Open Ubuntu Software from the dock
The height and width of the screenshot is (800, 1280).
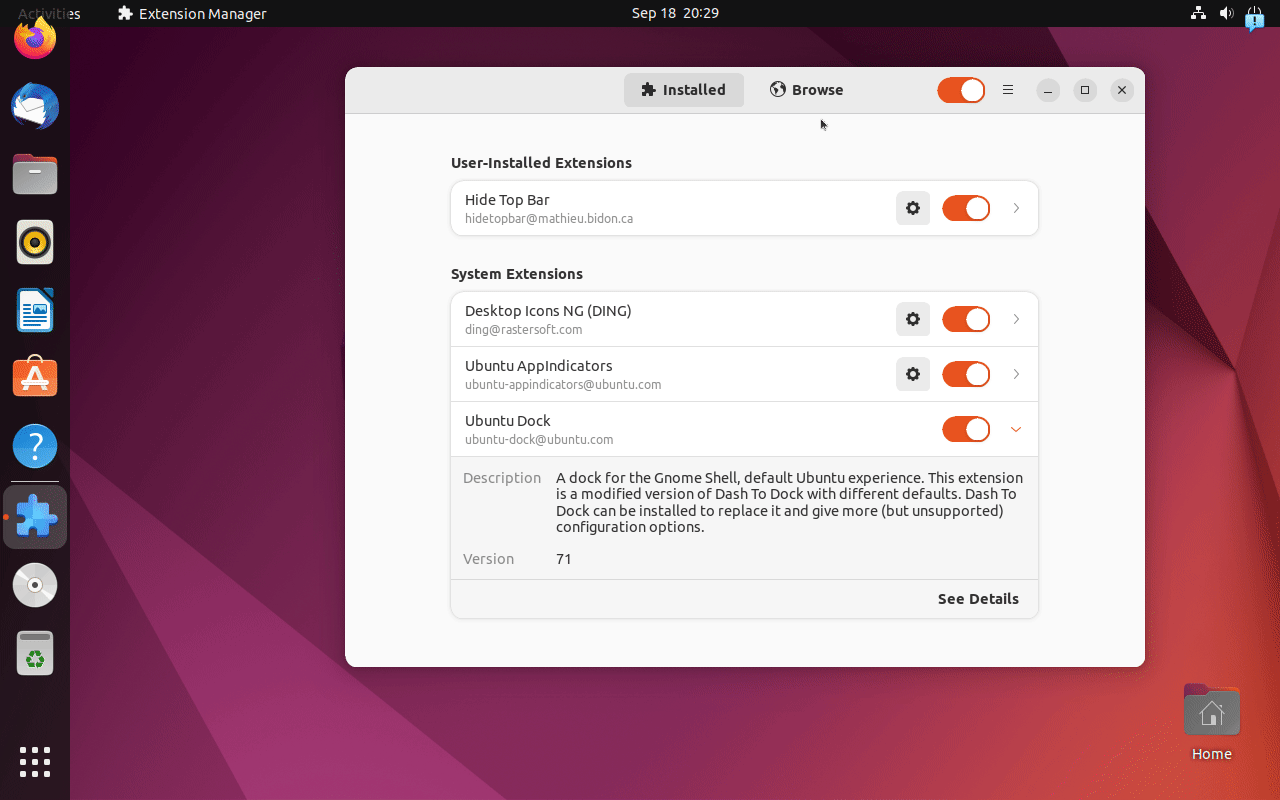coord(35,378)
